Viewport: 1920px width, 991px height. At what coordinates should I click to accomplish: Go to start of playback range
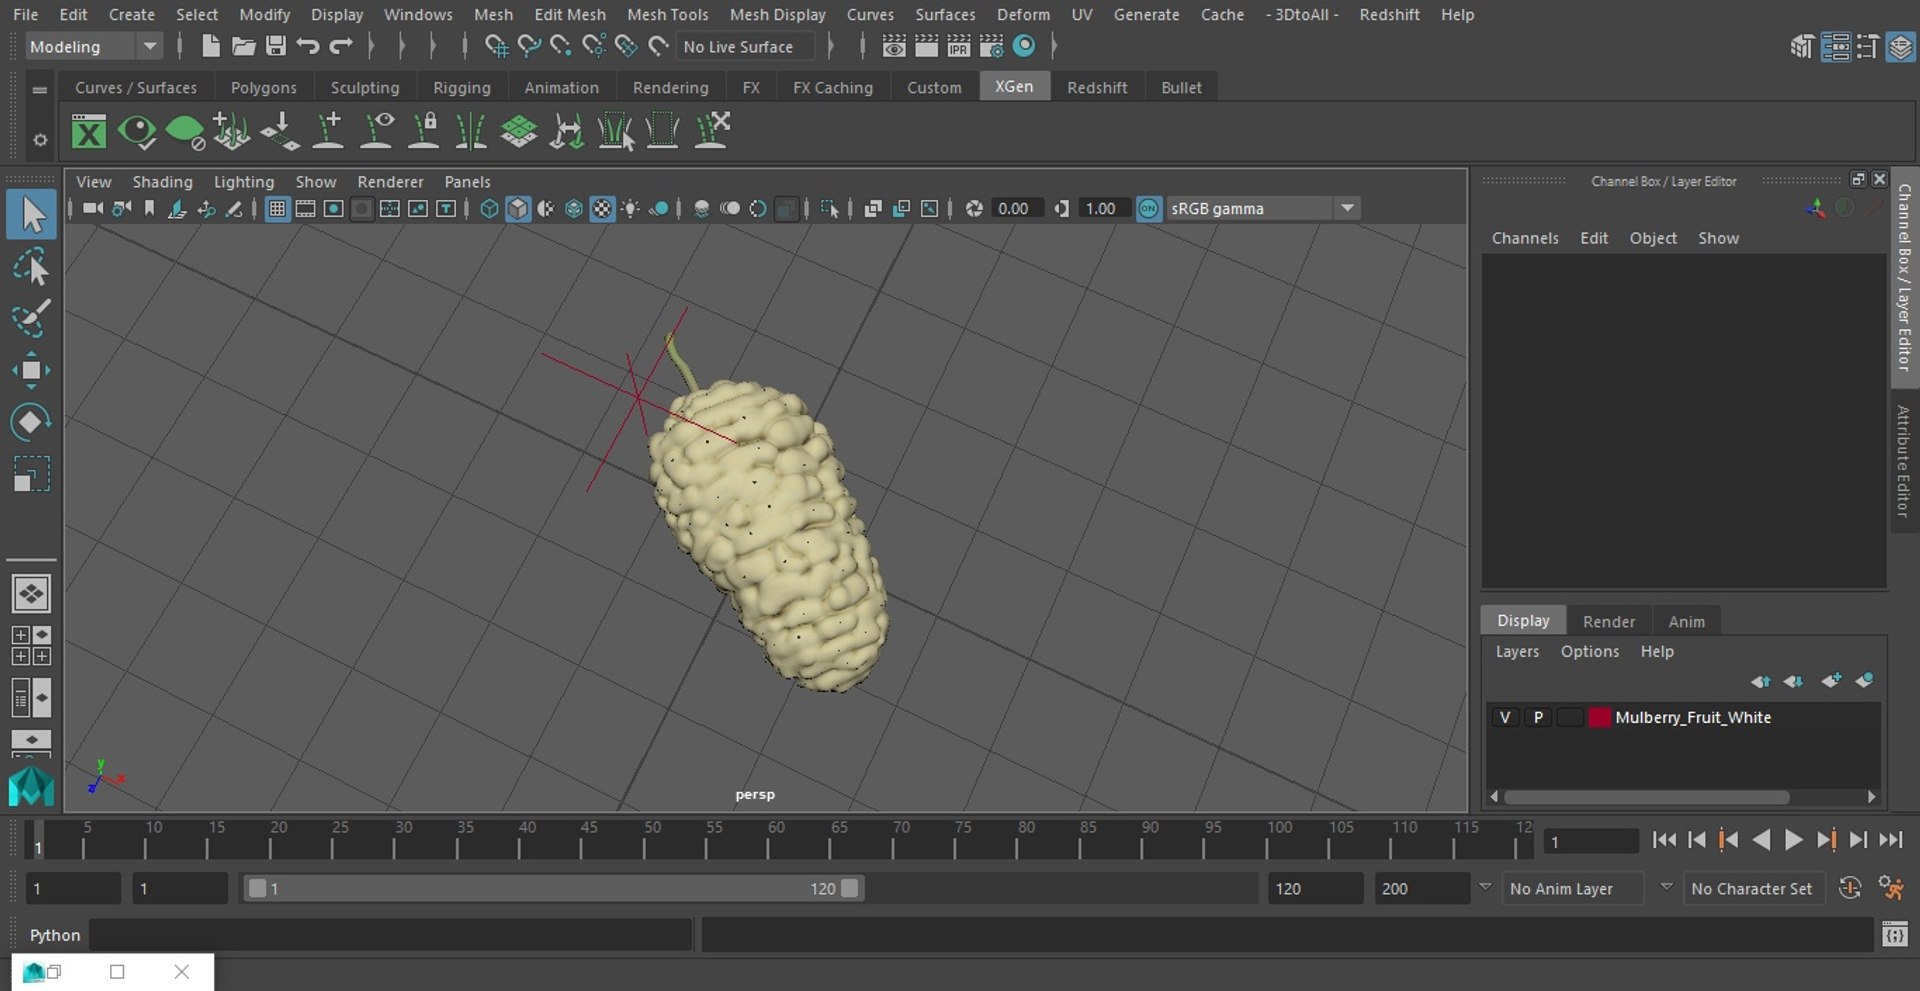coord(1664,840)
